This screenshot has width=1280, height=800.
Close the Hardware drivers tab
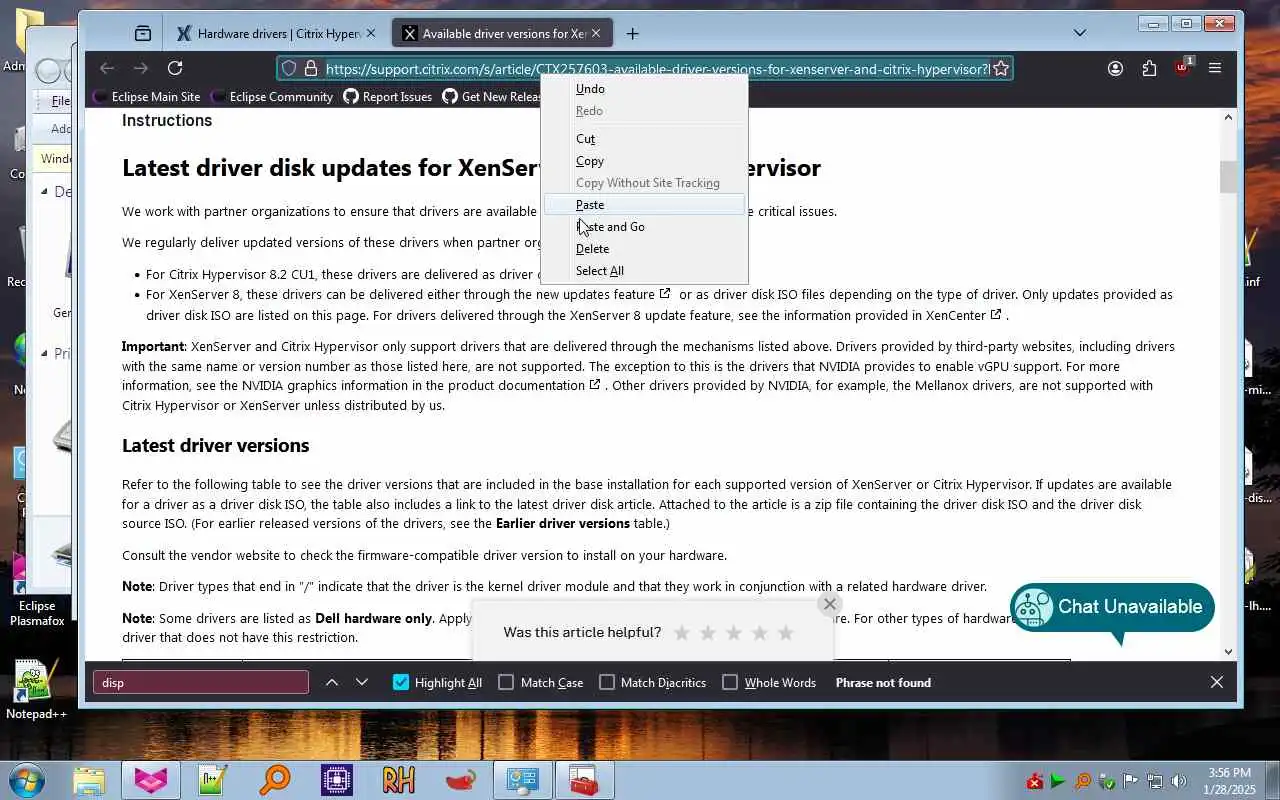pos(371,33)
